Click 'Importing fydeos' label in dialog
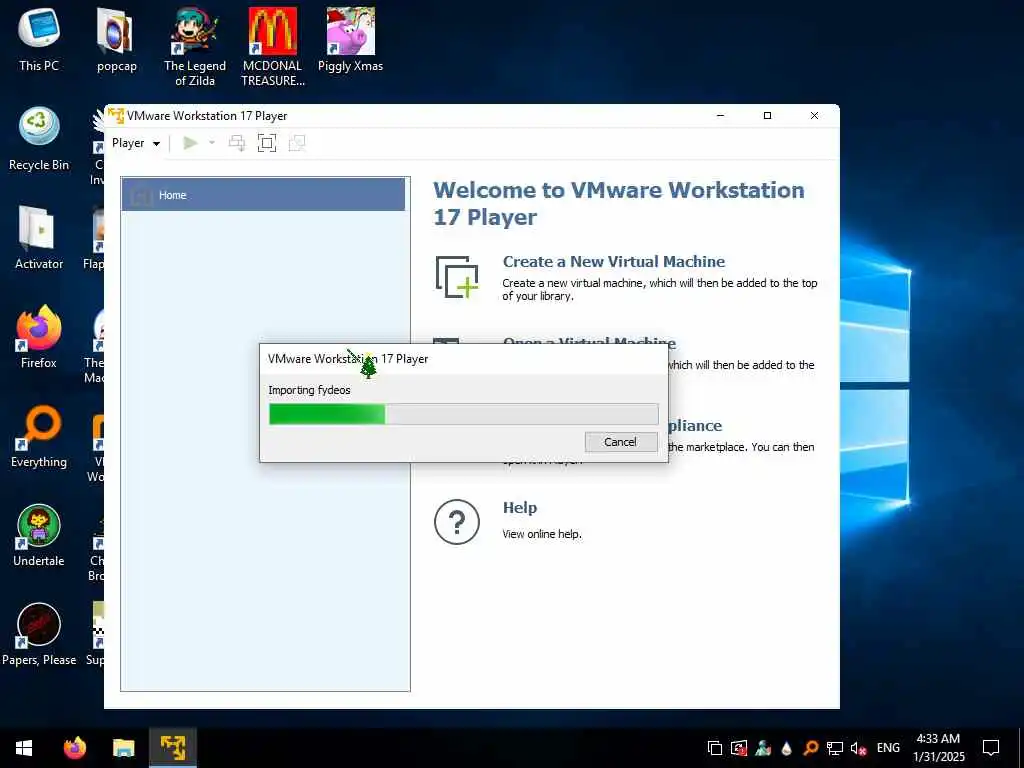1024x768 pixels. (309, 390)
